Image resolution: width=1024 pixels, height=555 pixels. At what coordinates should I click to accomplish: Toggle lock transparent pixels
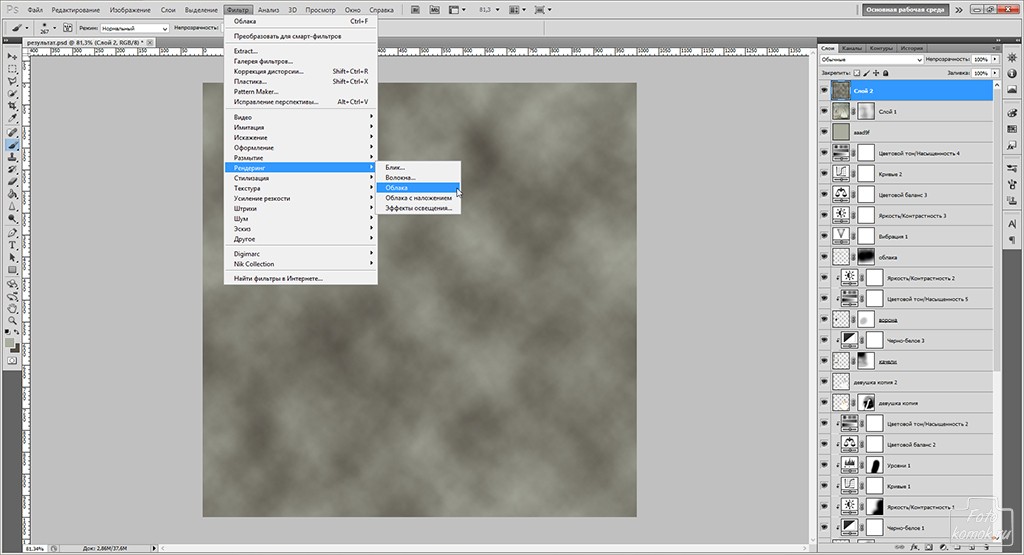coord(857,73)
